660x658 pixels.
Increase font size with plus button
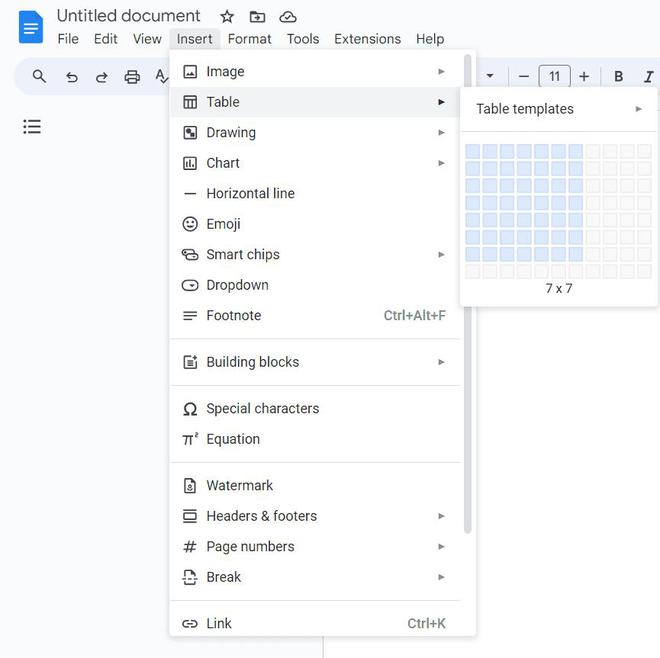coord(584,77)
